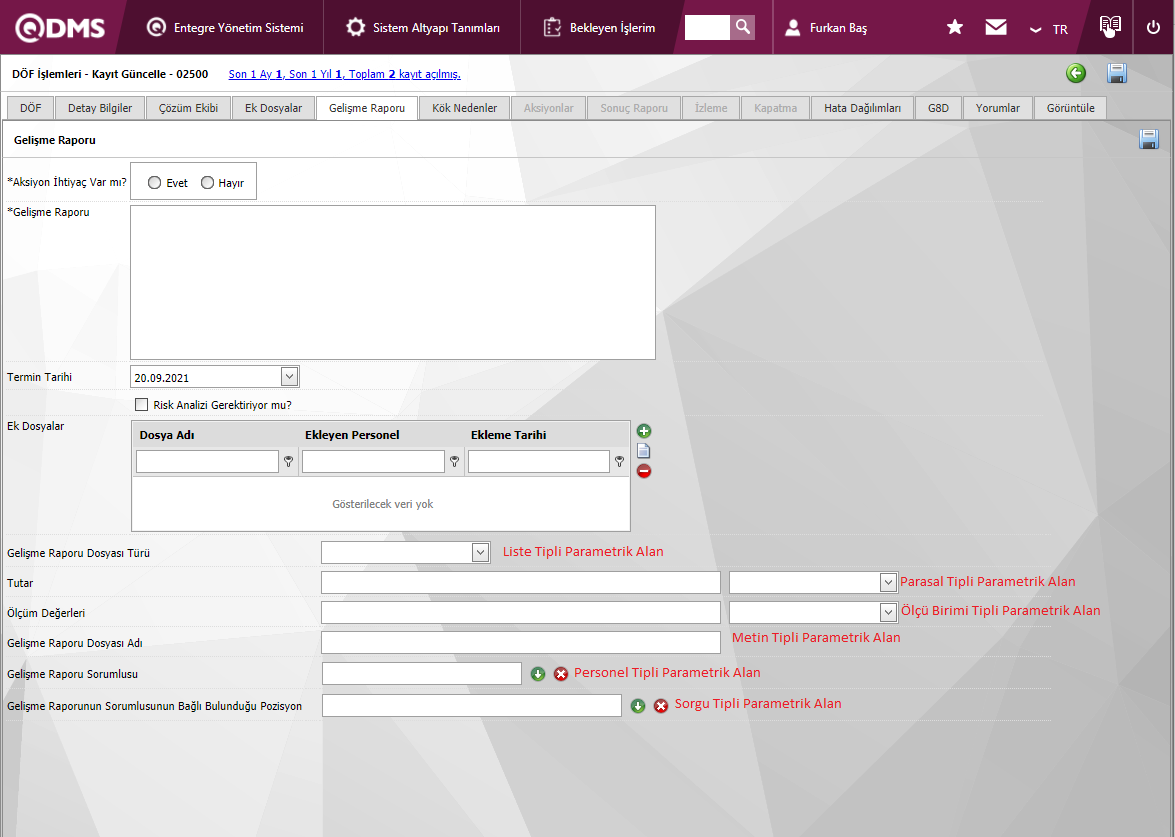Image resolution: width=1175 pixels, height=837 pixels.
Task: Open the help book icon
Action: tap(1110, 26)
